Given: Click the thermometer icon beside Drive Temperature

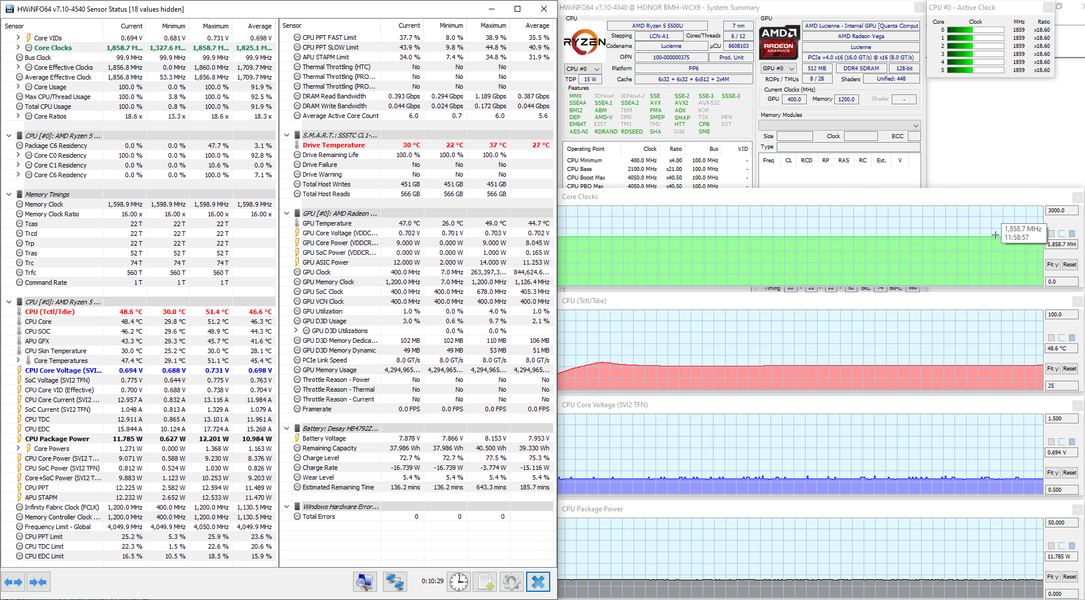Looking at the screenshot, I should tap(297, 145).
